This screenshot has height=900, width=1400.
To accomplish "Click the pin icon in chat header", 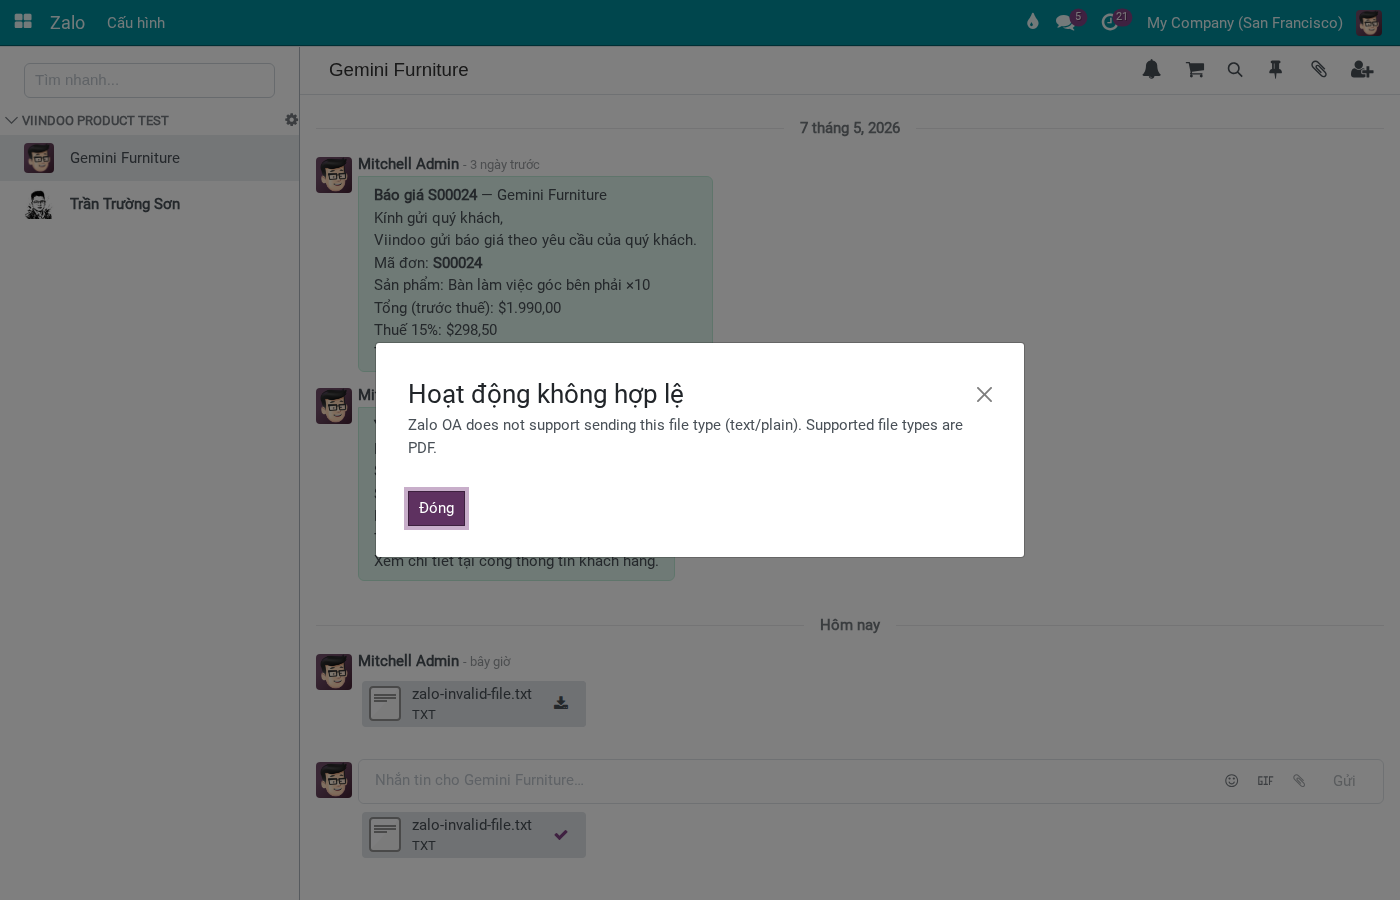I will pos(1275,69).
